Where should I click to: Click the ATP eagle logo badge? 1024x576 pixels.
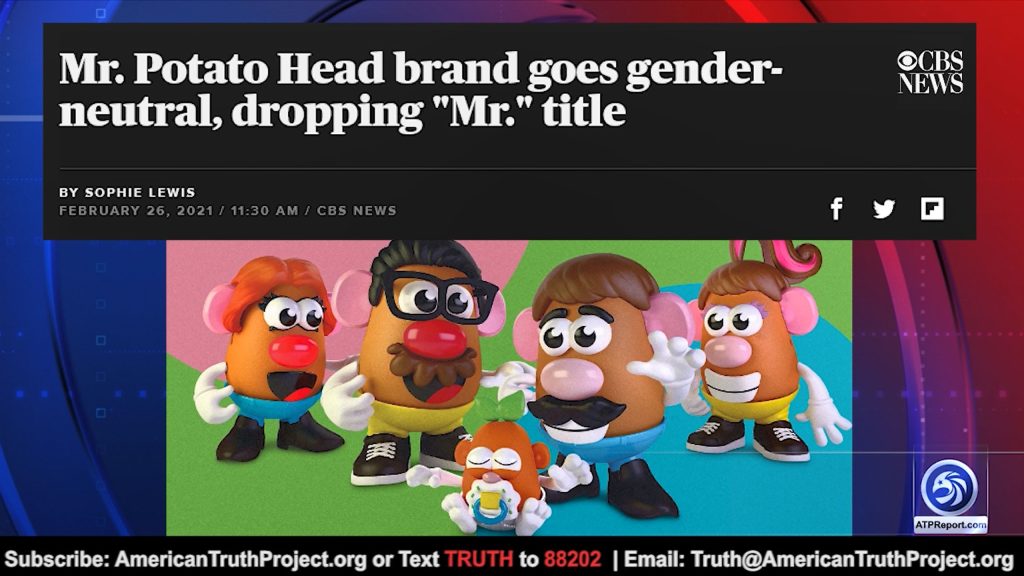point(949,488)
